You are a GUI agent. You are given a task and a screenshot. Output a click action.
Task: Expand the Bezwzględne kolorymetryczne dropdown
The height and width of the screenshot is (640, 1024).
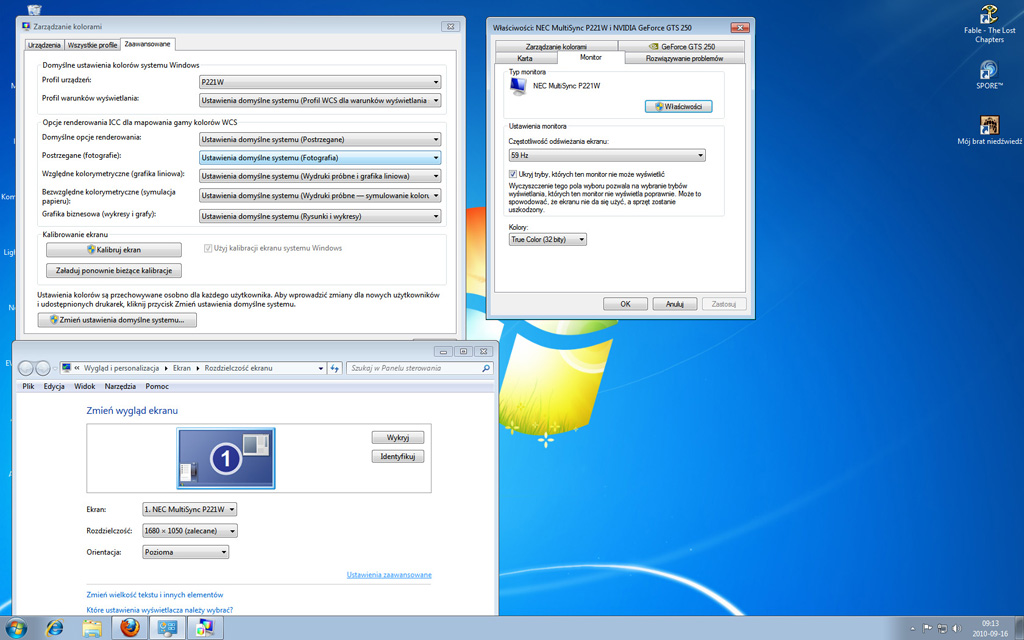320,196
